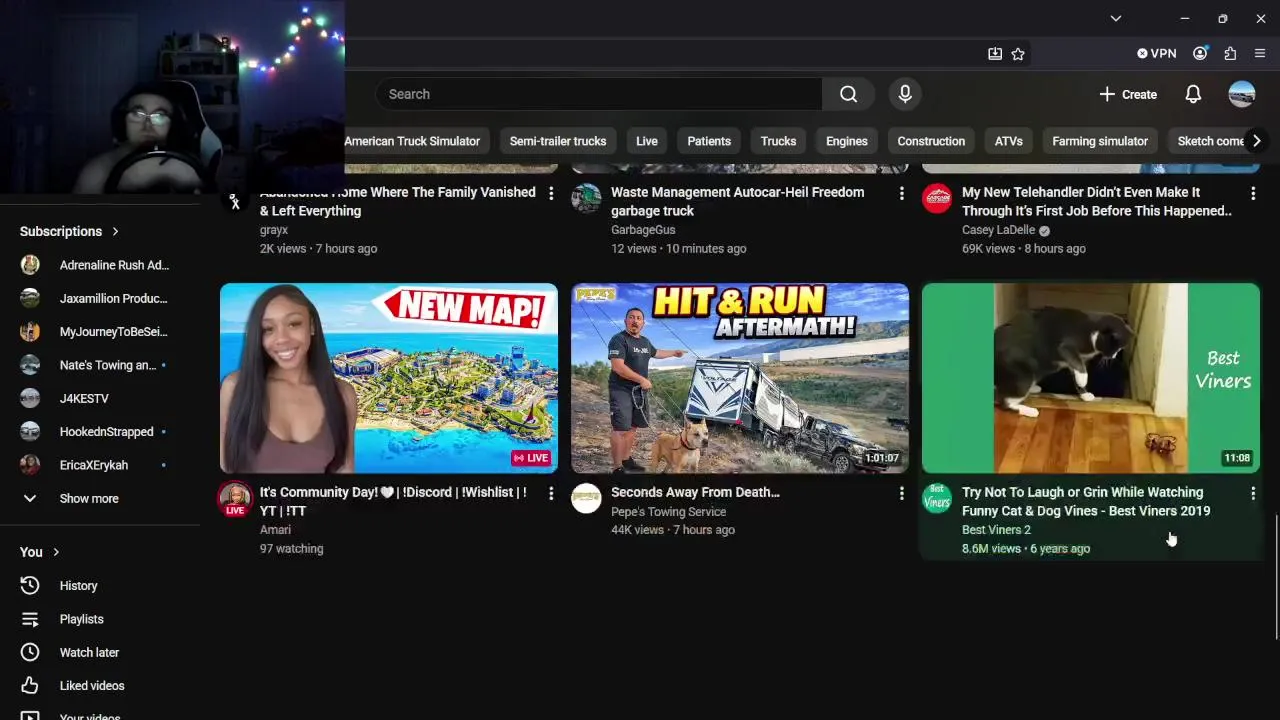Open Seconds Away From Death title
The image size is (1280, 720).
coord(695,492)
